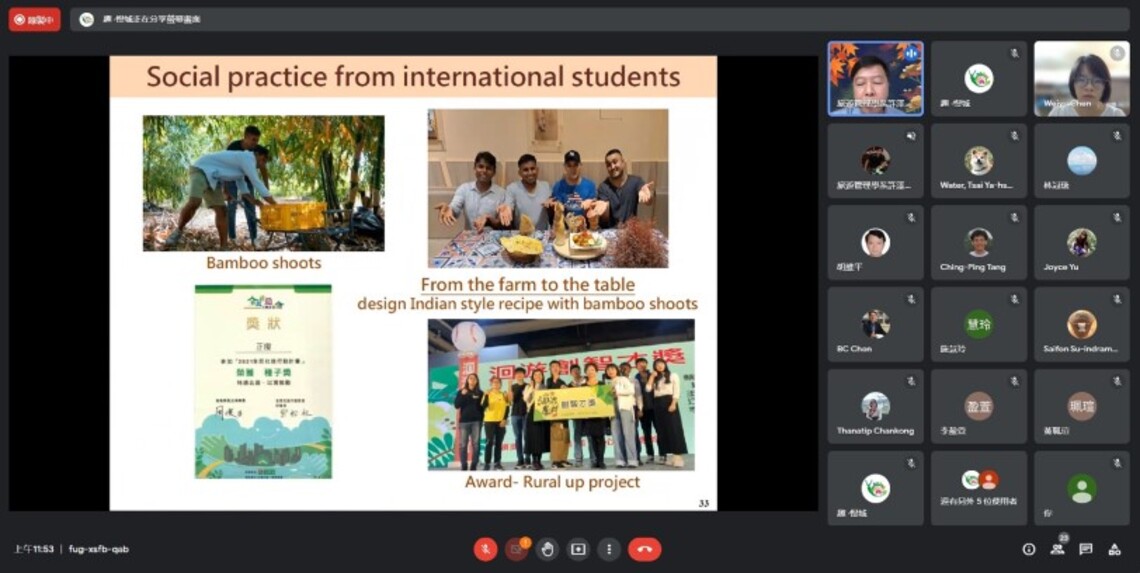
Task: Select the Ching-Ping Tang participant tile
Action: point(979,242)
